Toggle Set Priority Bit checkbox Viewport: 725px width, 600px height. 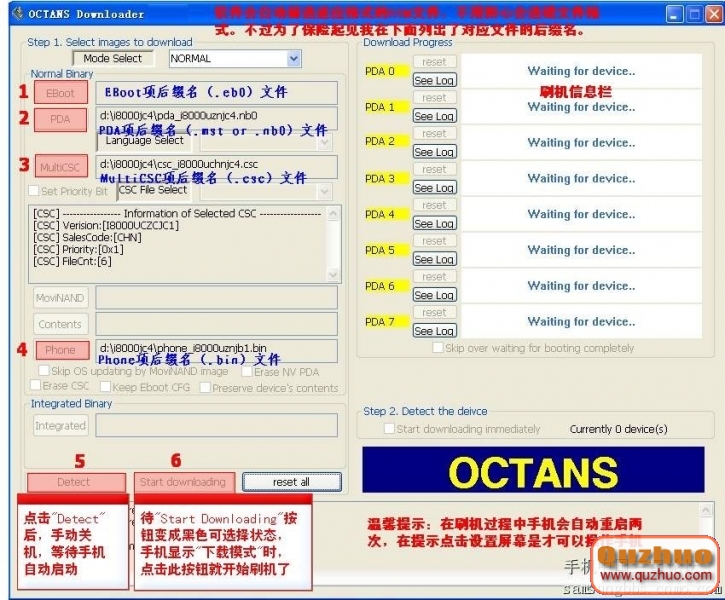coord(34,190)
